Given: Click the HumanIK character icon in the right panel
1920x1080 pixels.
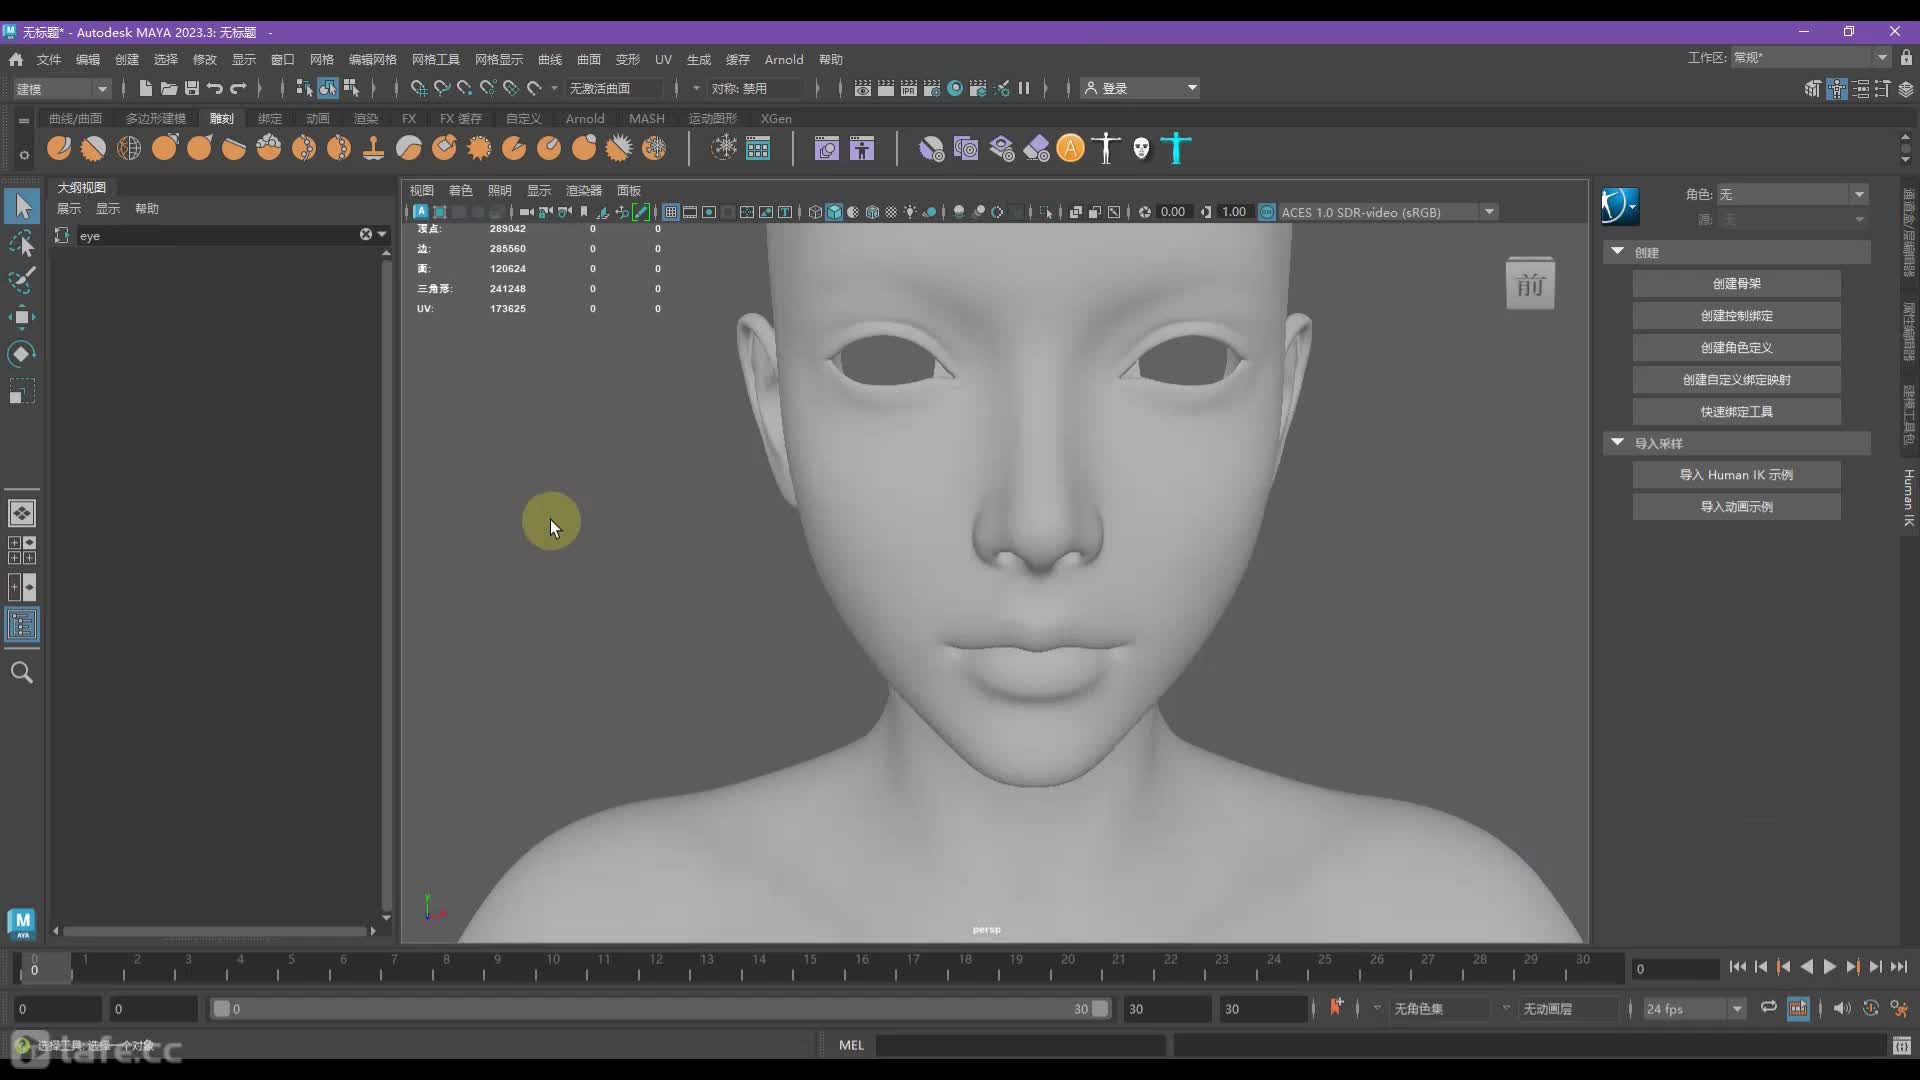Looking at the screenshot, I should [1620, 206].
